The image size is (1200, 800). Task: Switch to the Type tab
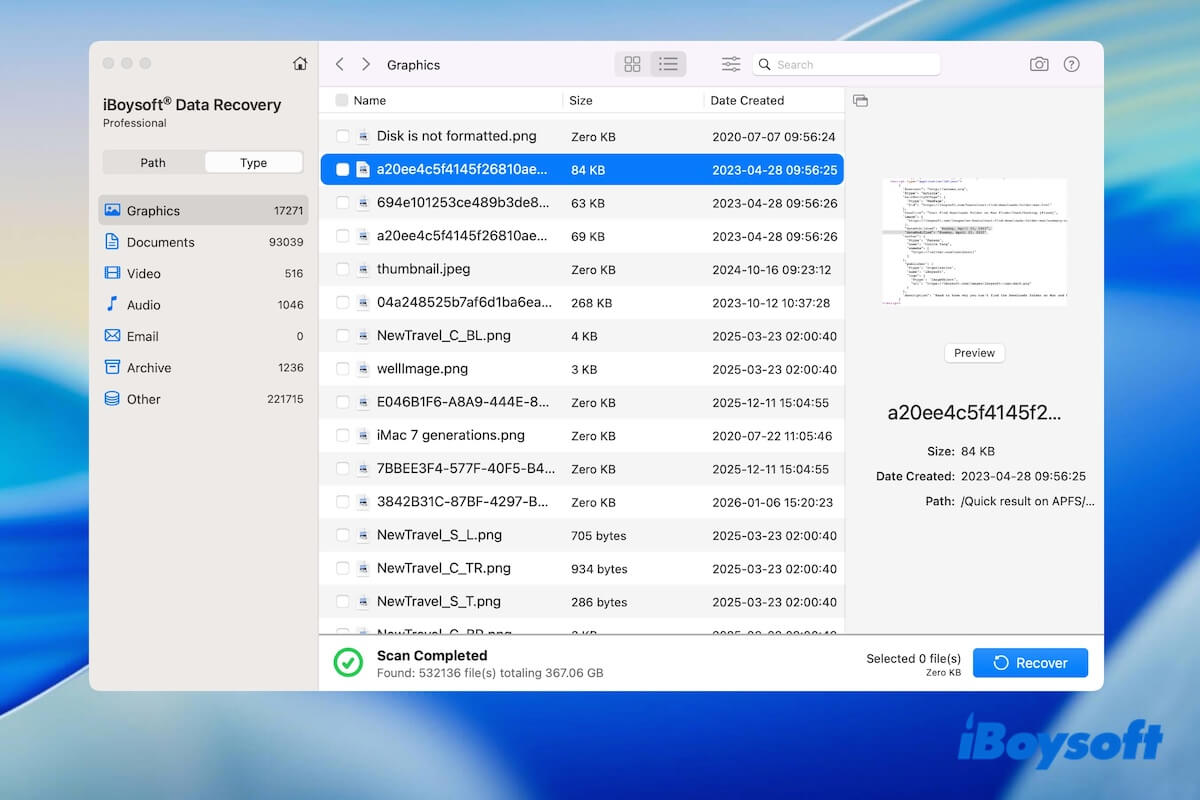click(x=253, y=161)
